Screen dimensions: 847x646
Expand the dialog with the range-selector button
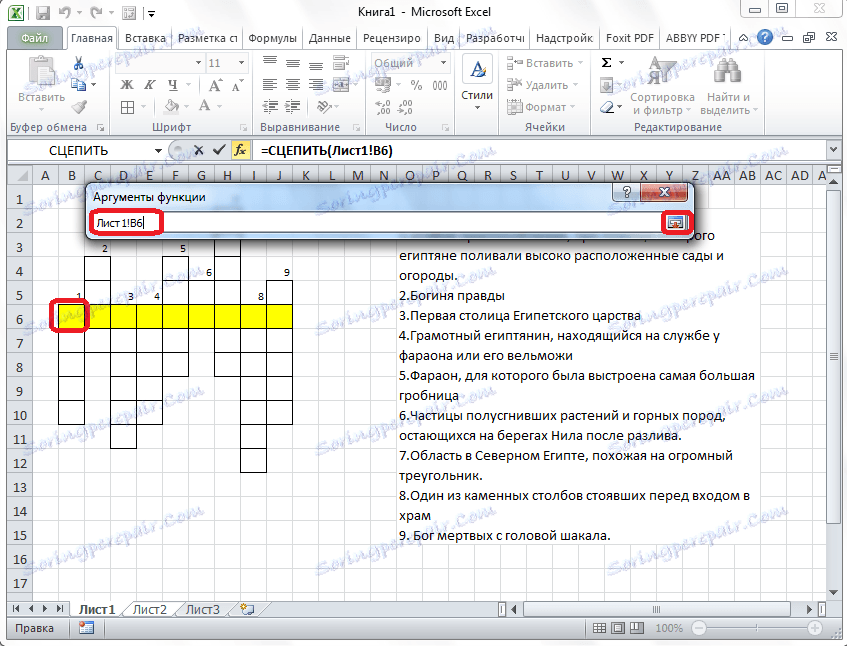[x=676, y=222]
